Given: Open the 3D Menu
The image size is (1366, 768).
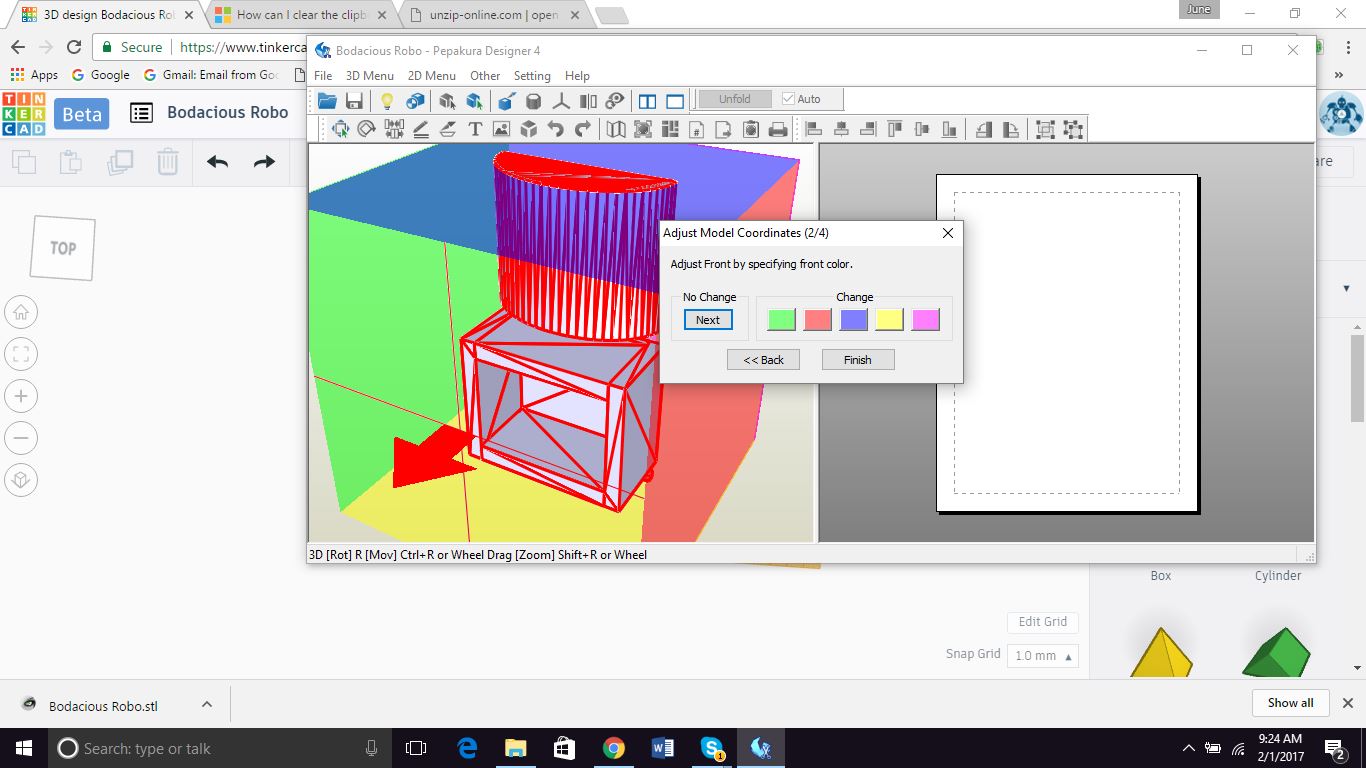Looking at the screenshot, I should pyautogui.click(x=370, y=76).
